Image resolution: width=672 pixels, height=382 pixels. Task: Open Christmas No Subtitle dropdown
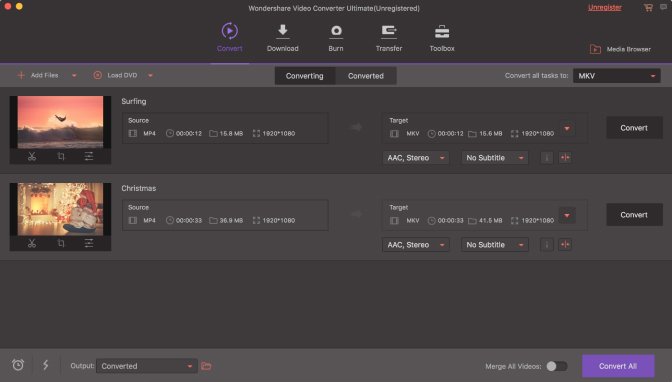495,245
